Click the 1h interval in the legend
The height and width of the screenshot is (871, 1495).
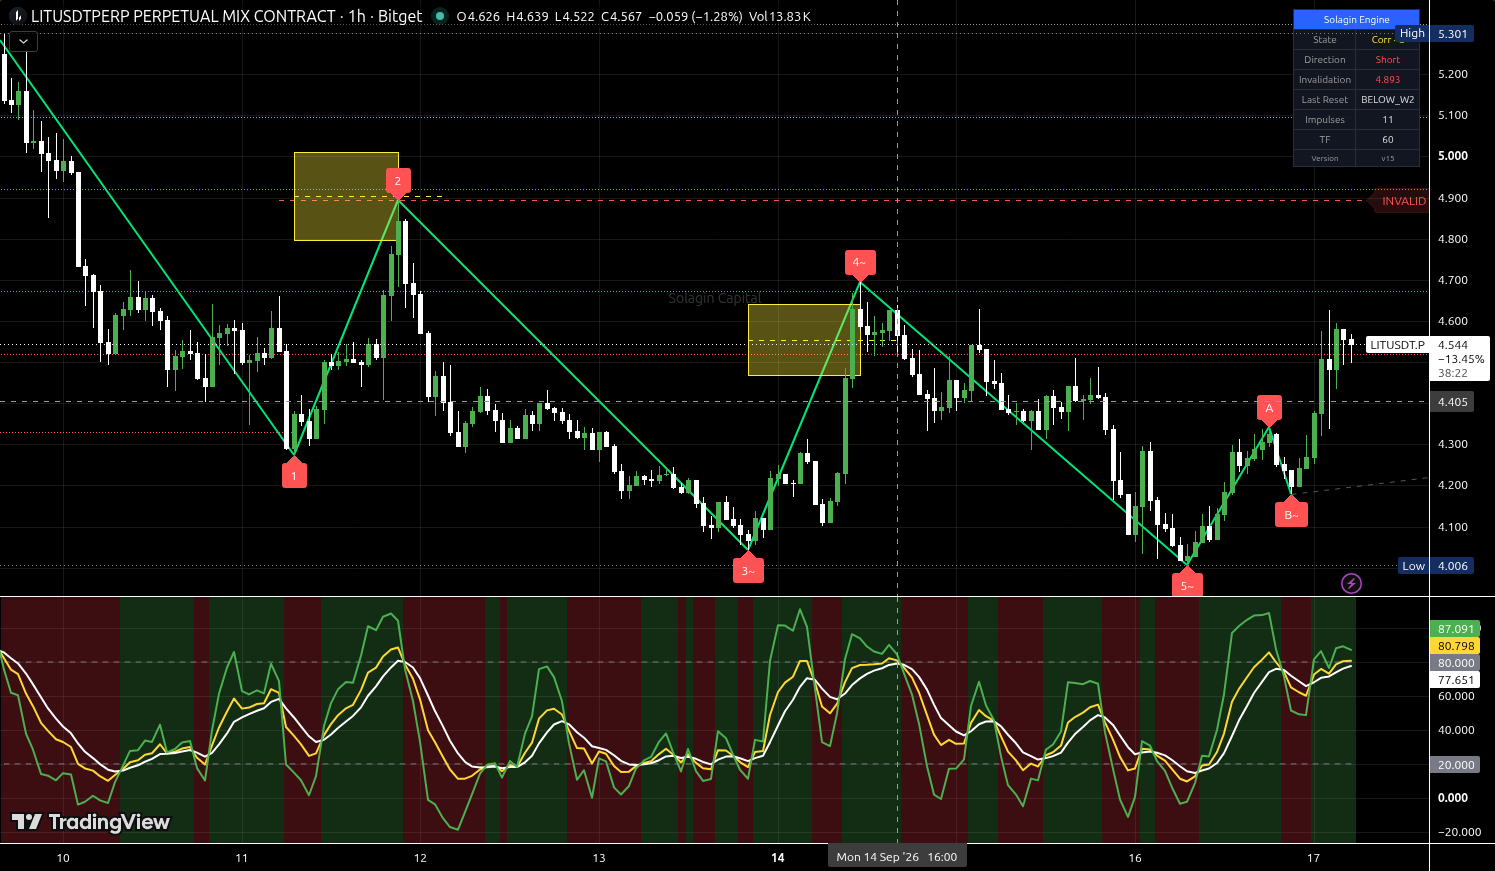point(356,16)
